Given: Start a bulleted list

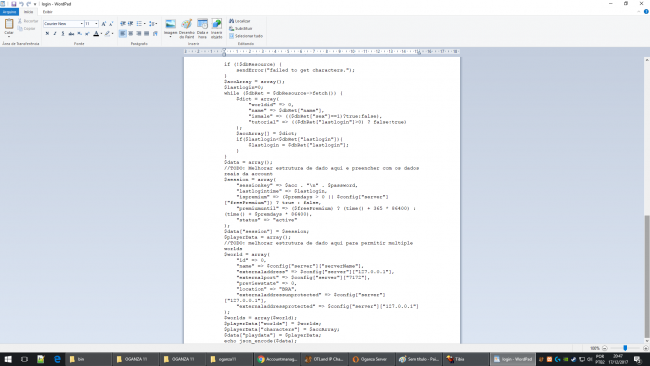Looking at the screenshot, I should coord(139,24).
